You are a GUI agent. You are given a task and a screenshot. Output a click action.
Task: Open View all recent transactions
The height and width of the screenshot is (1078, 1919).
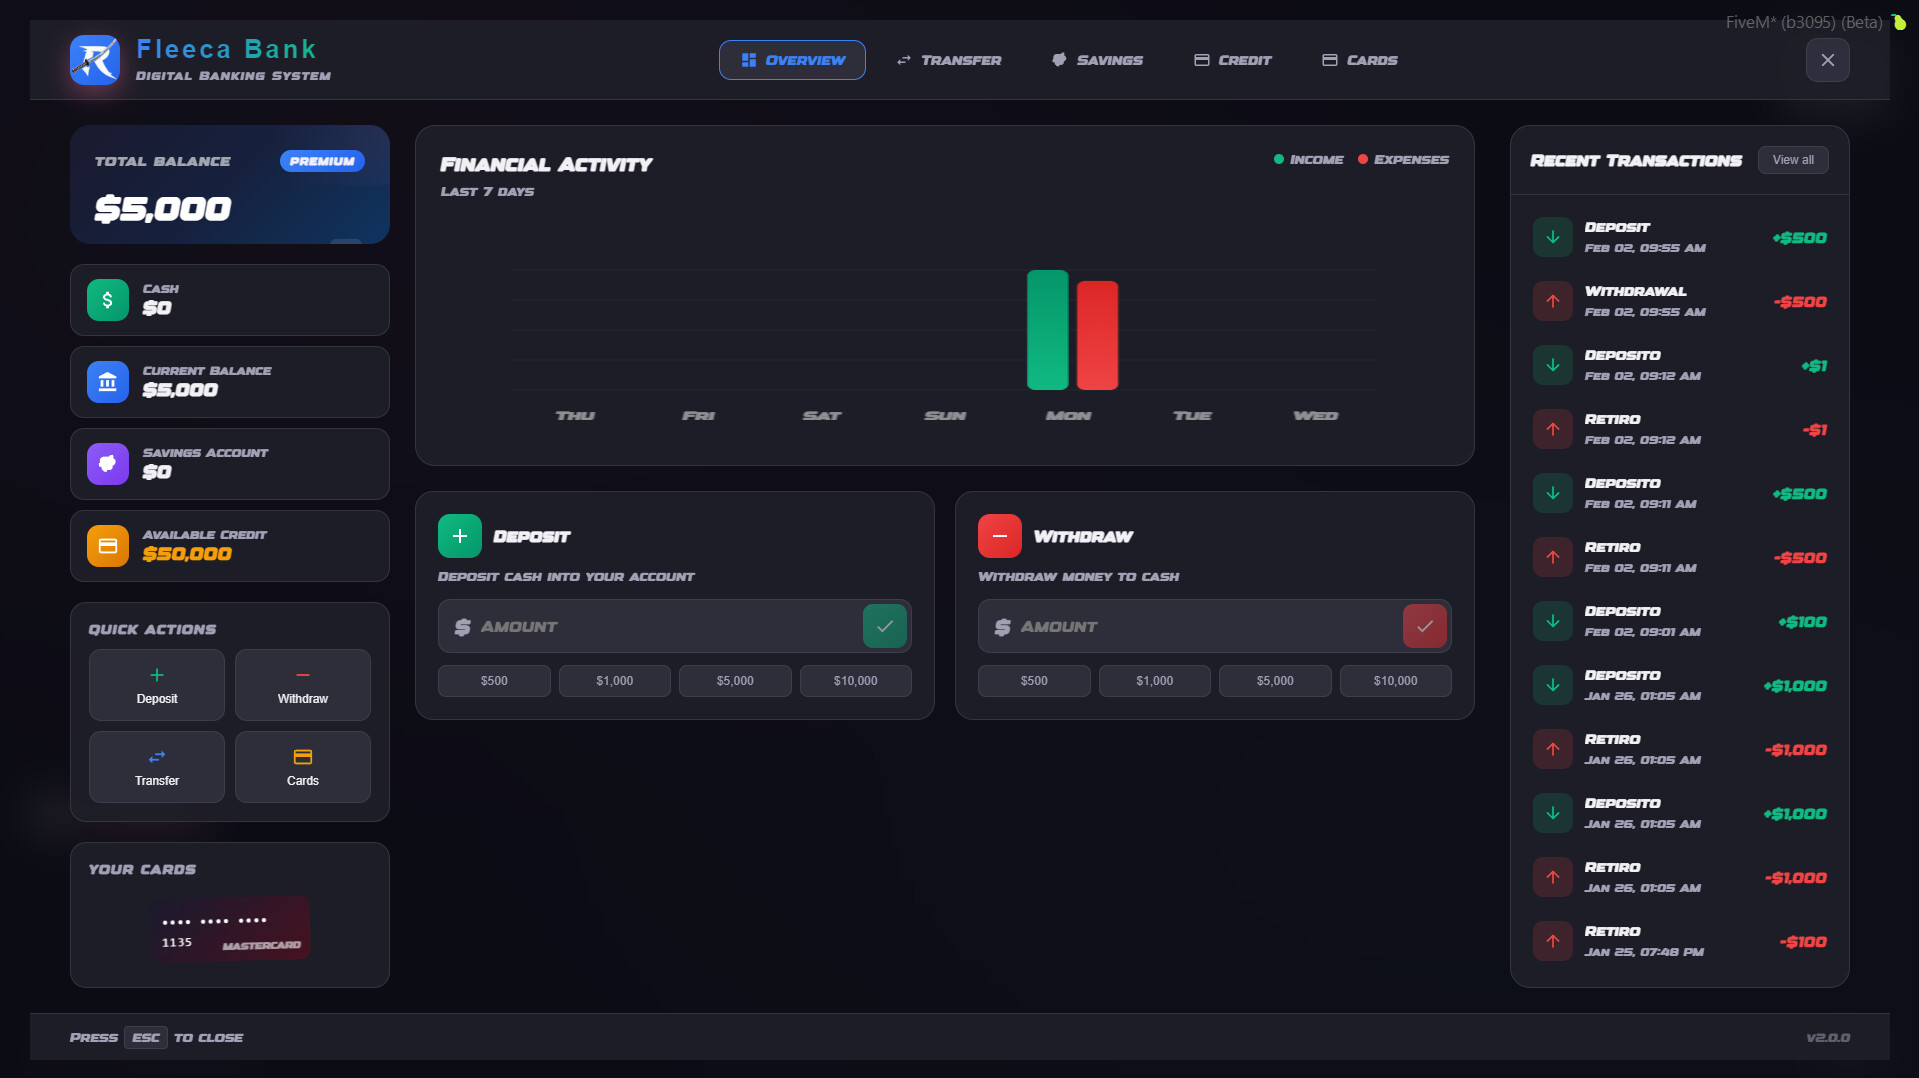(1793, 160)
